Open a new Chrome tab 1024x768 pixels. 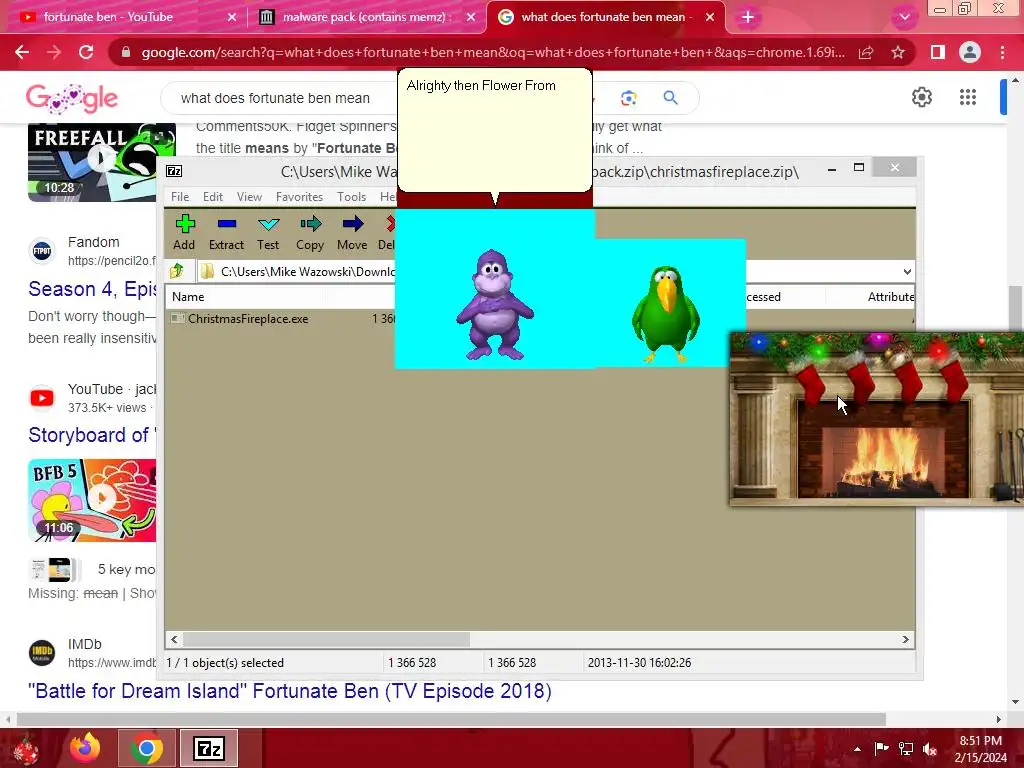point(748,18)
